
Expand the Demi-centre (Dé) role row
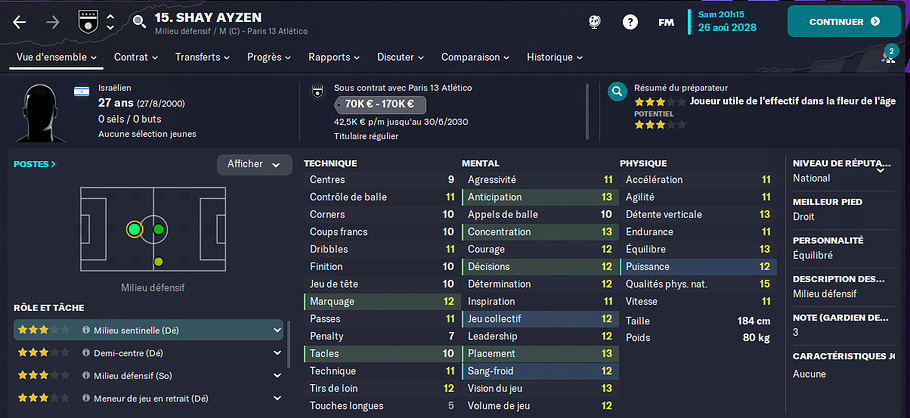277,353
